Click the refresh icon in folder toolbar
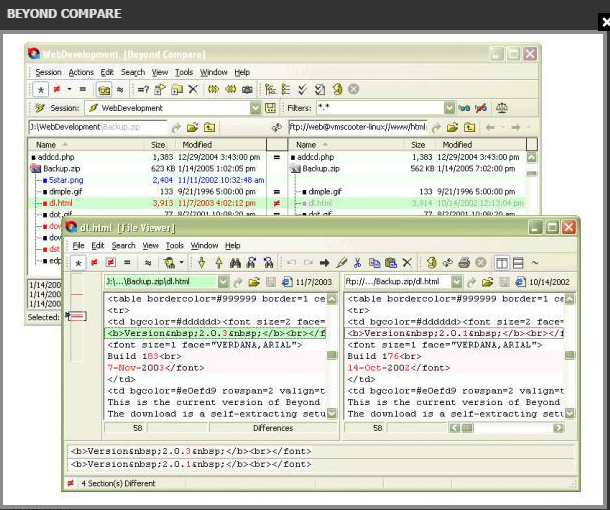610x510 pixels. point(337,89)
